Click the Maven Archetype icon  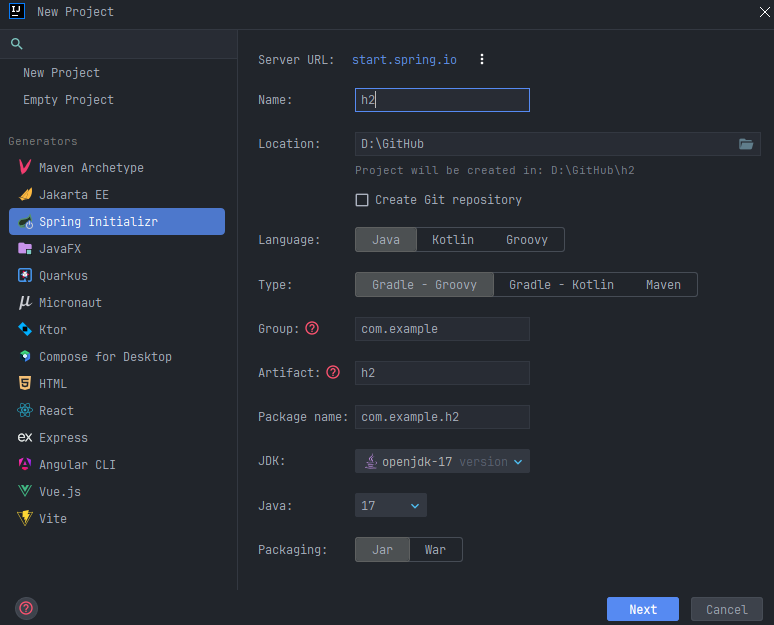pos(25,167)
